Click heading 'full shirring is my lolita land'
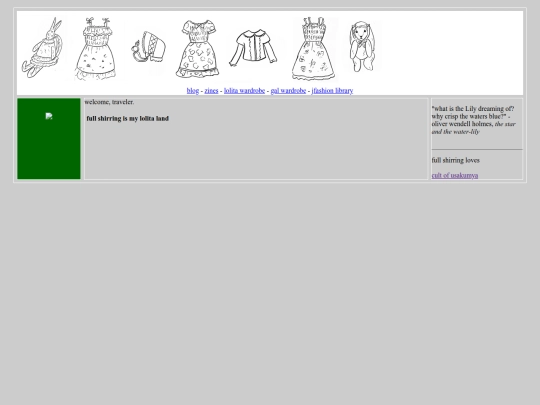The height and width of the screenshot is (405, 540). (x=127, y=118)
